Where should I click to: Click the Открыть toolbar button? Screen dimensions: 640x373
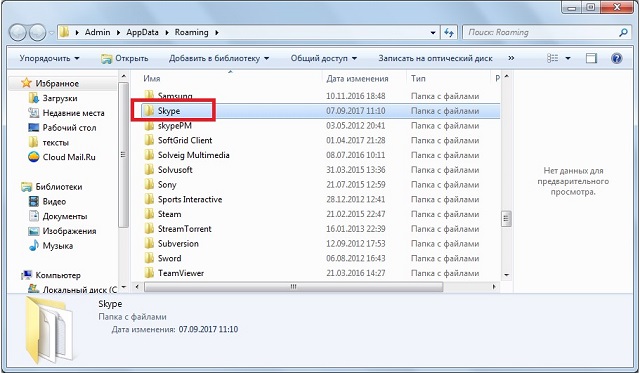tap(125, 58)
